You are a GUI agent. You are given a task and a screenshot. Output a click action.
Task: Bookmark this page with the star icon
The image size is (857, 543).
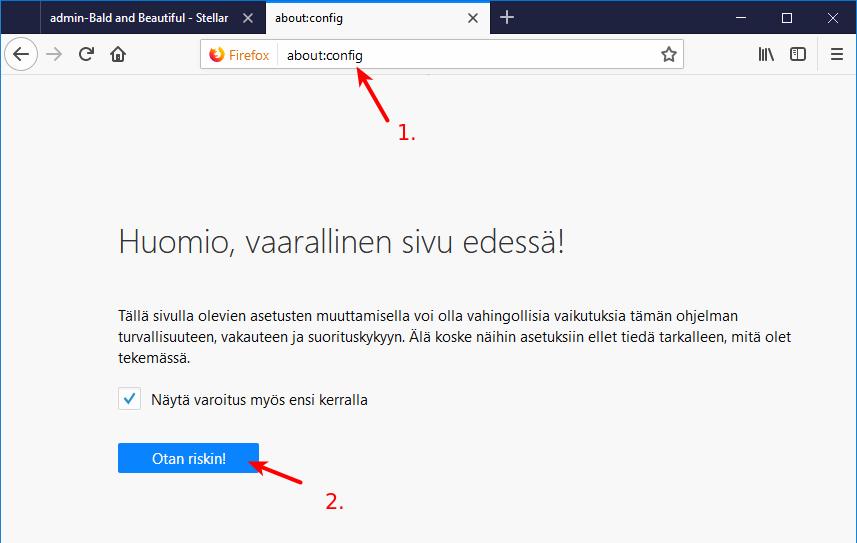669,55
